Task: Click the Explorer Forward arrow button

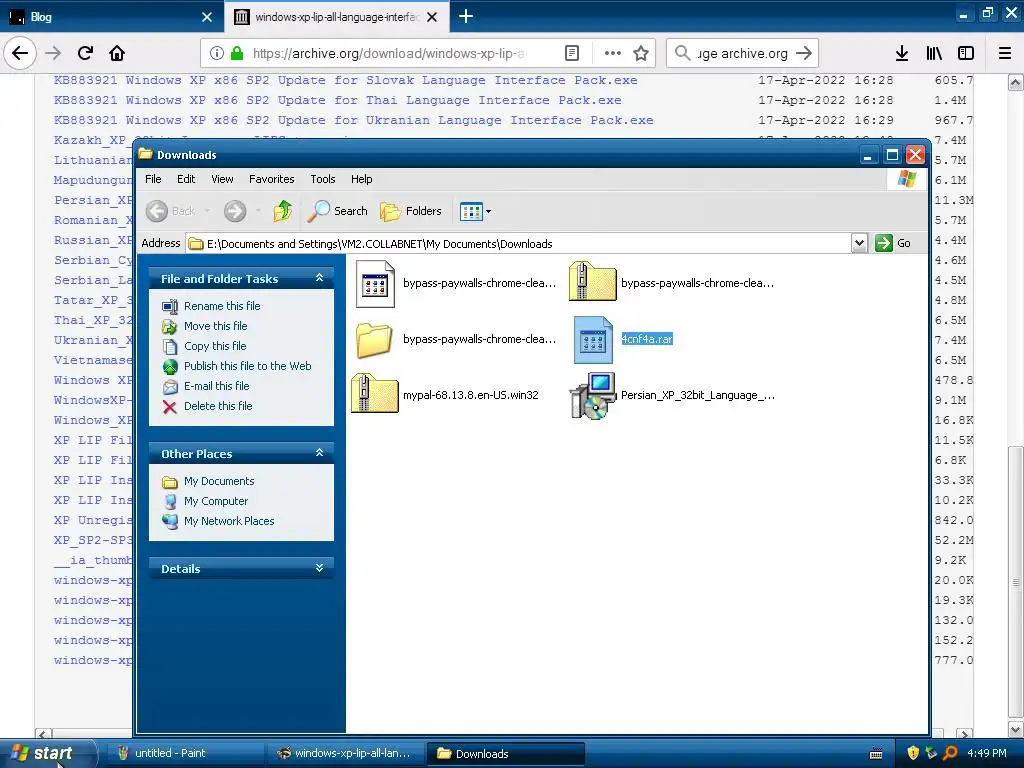Action: point(235,211)
